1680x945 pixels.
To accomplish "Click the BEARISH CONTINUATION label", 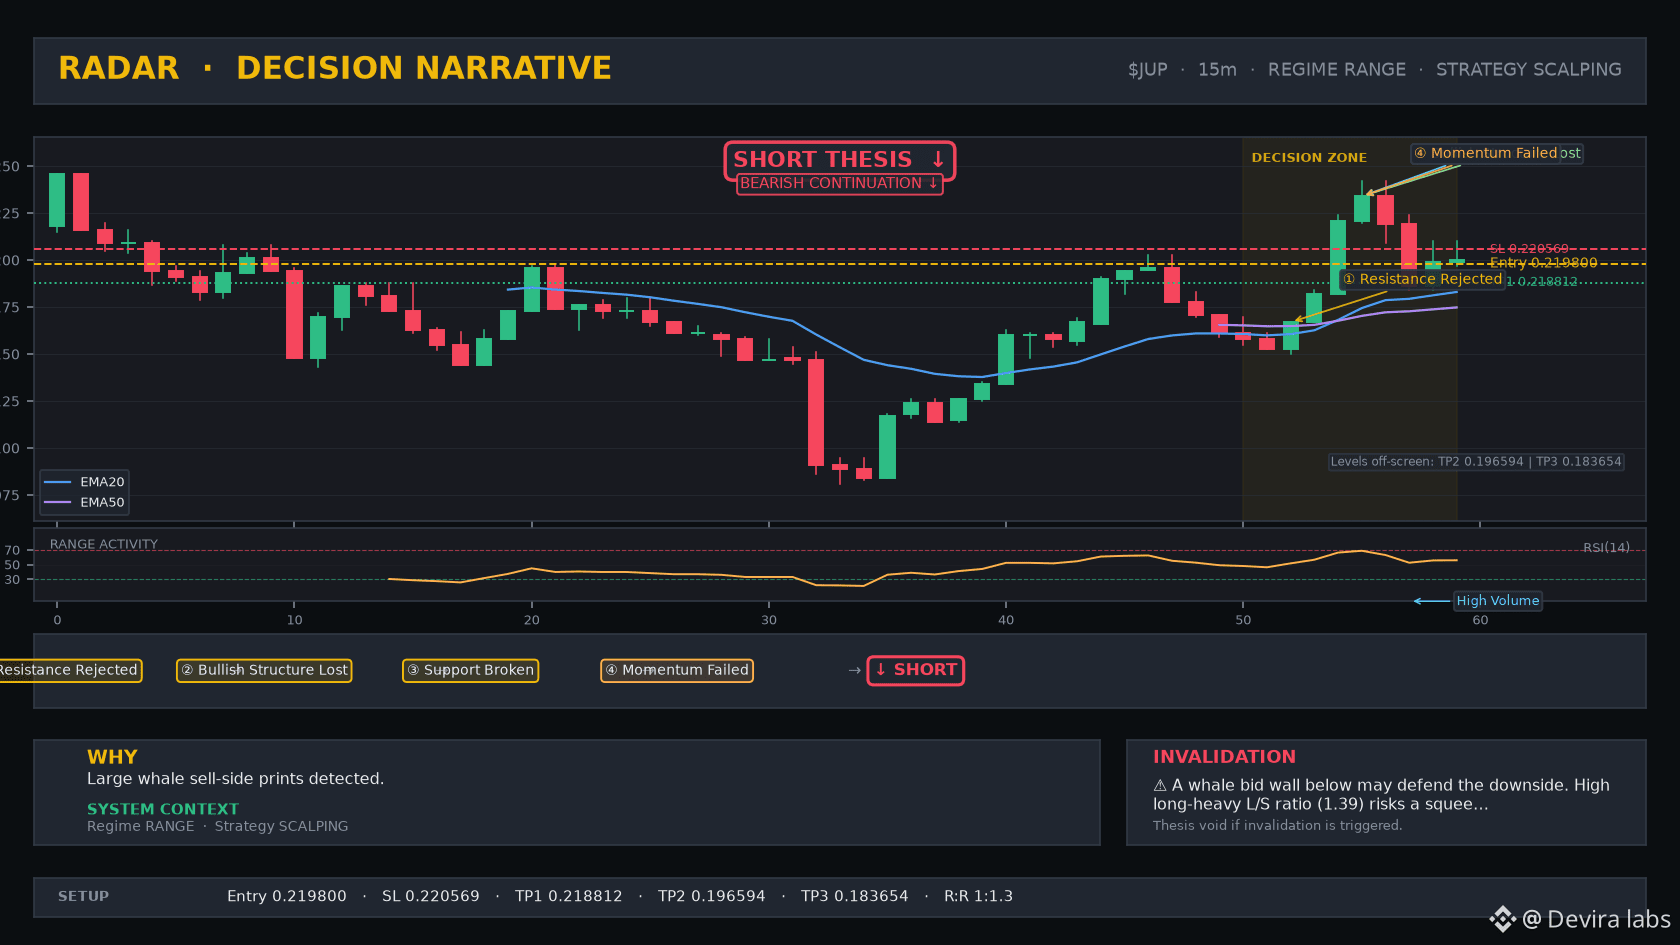I will [839, 184].
